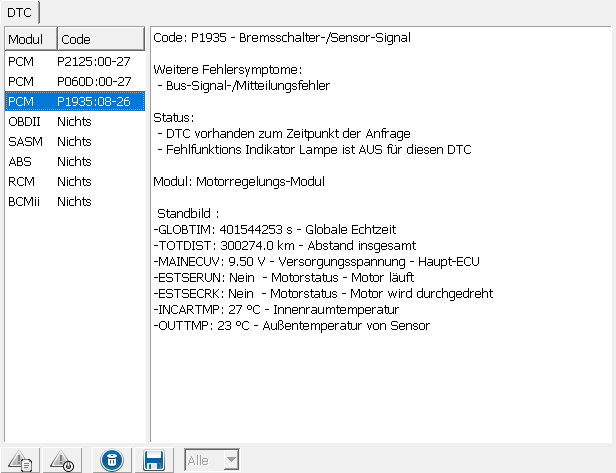Select the RCM module row
This screenshot has height=473, width=616.
[x=76, y=181]
